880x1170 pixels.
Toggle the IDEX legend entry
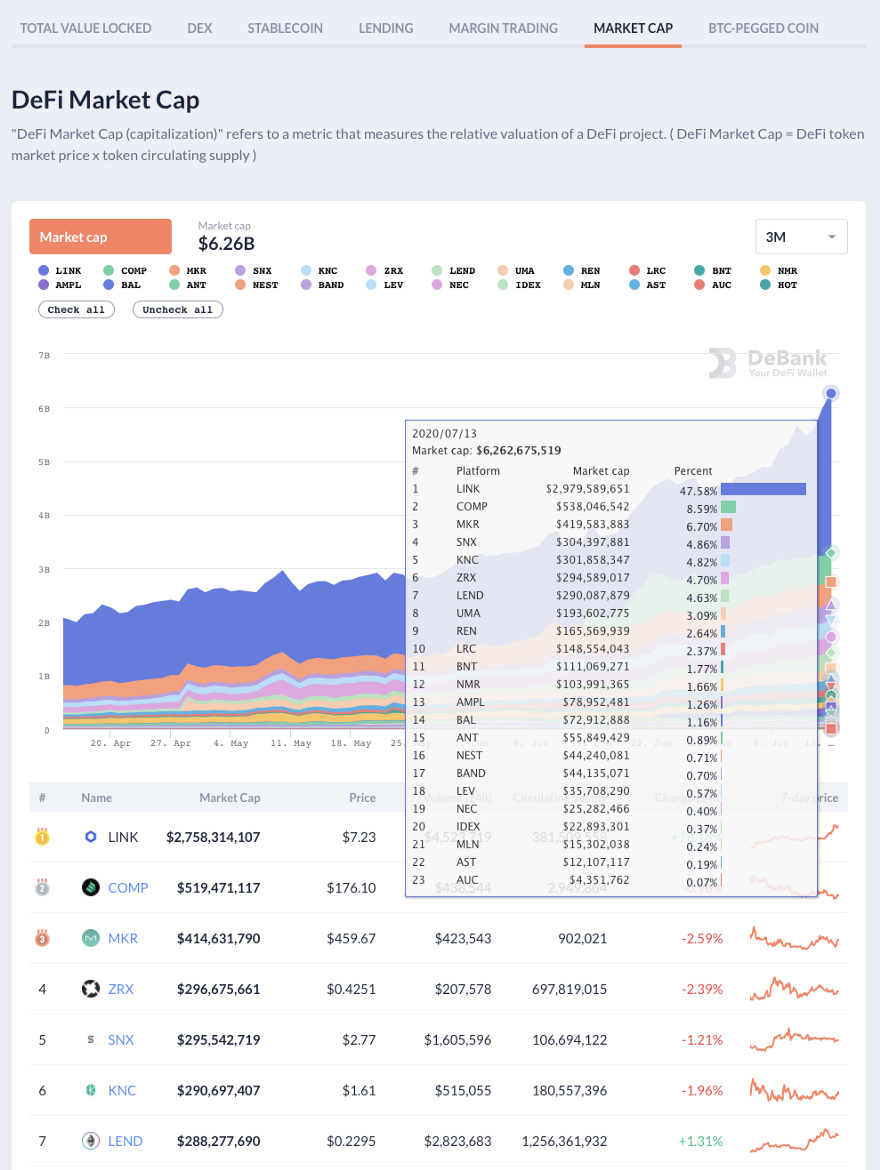click(519, 285)
